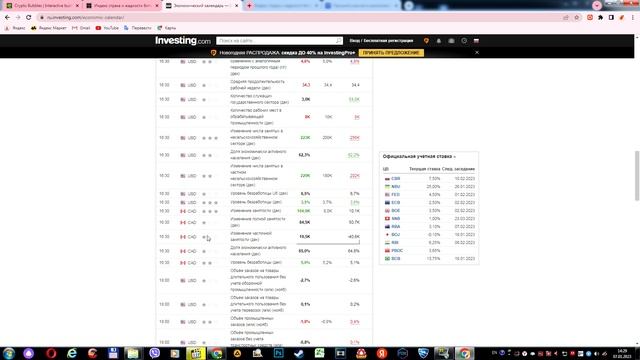Open the Карты bookmark
The height and width of the screenshot is (360, 640).
tap(167, 28)
